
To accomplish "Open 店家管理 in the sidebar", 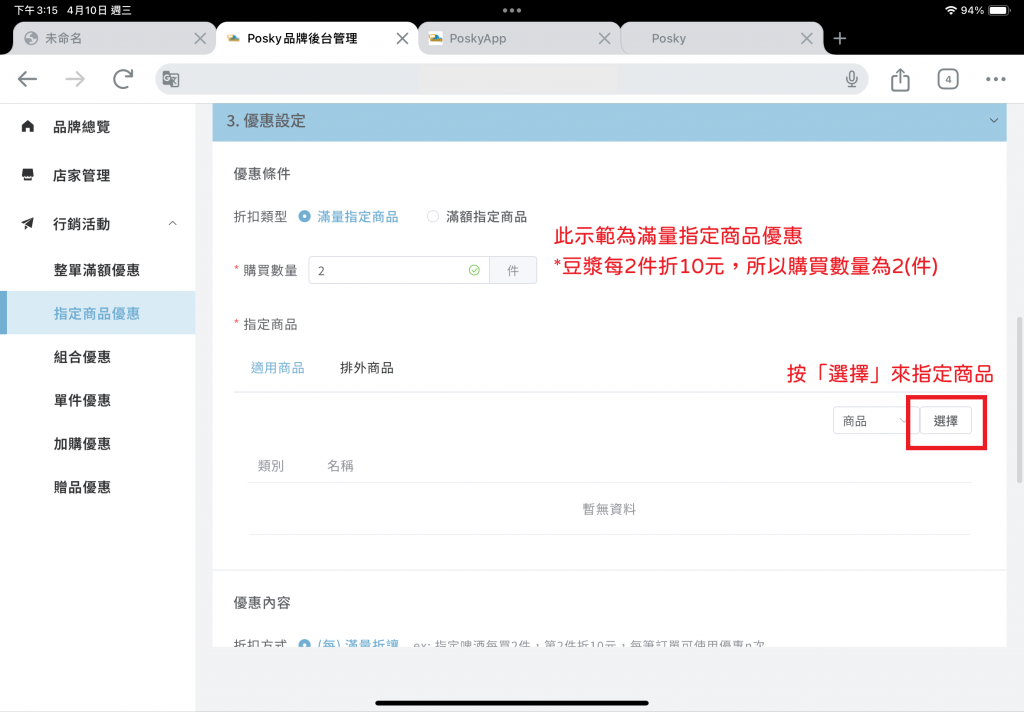I will [x=82, y=175].
